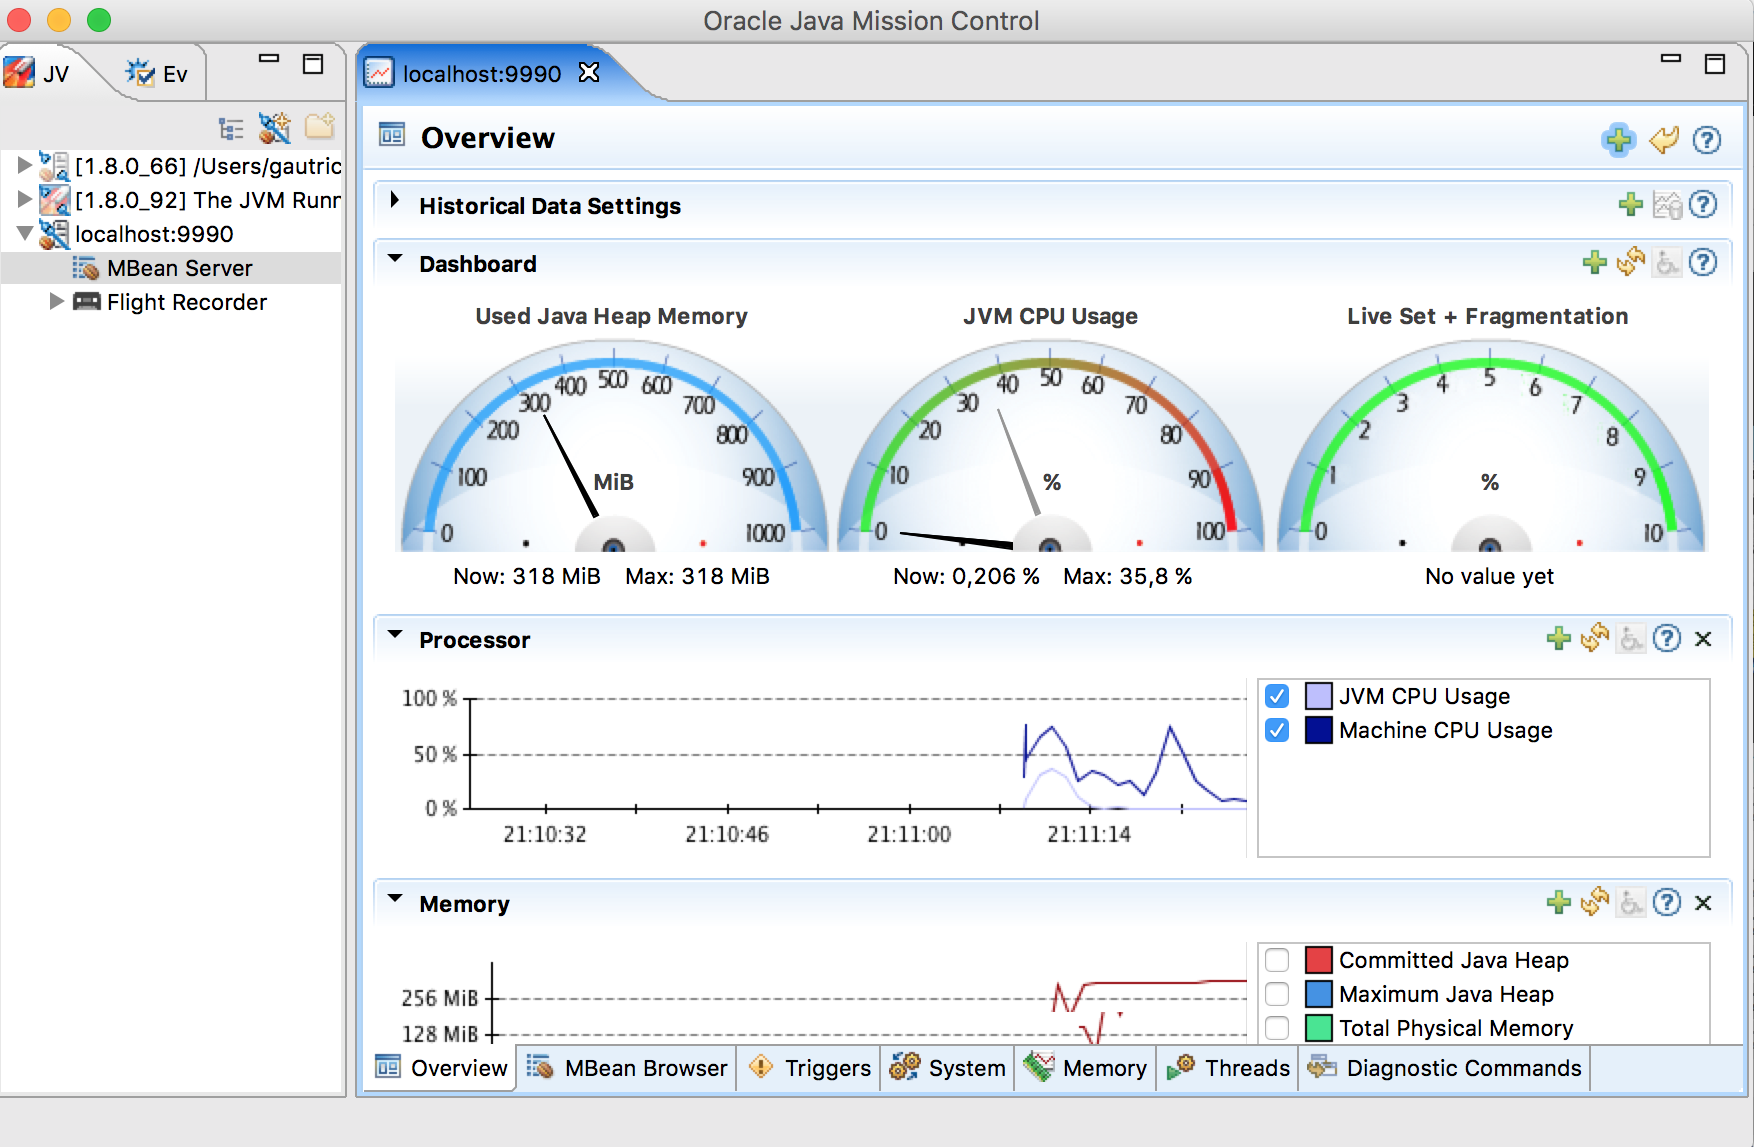The image size is (1754, 1147).
Task: Enable the Committed Java Heap series
Action: [x=1277, y=960]
